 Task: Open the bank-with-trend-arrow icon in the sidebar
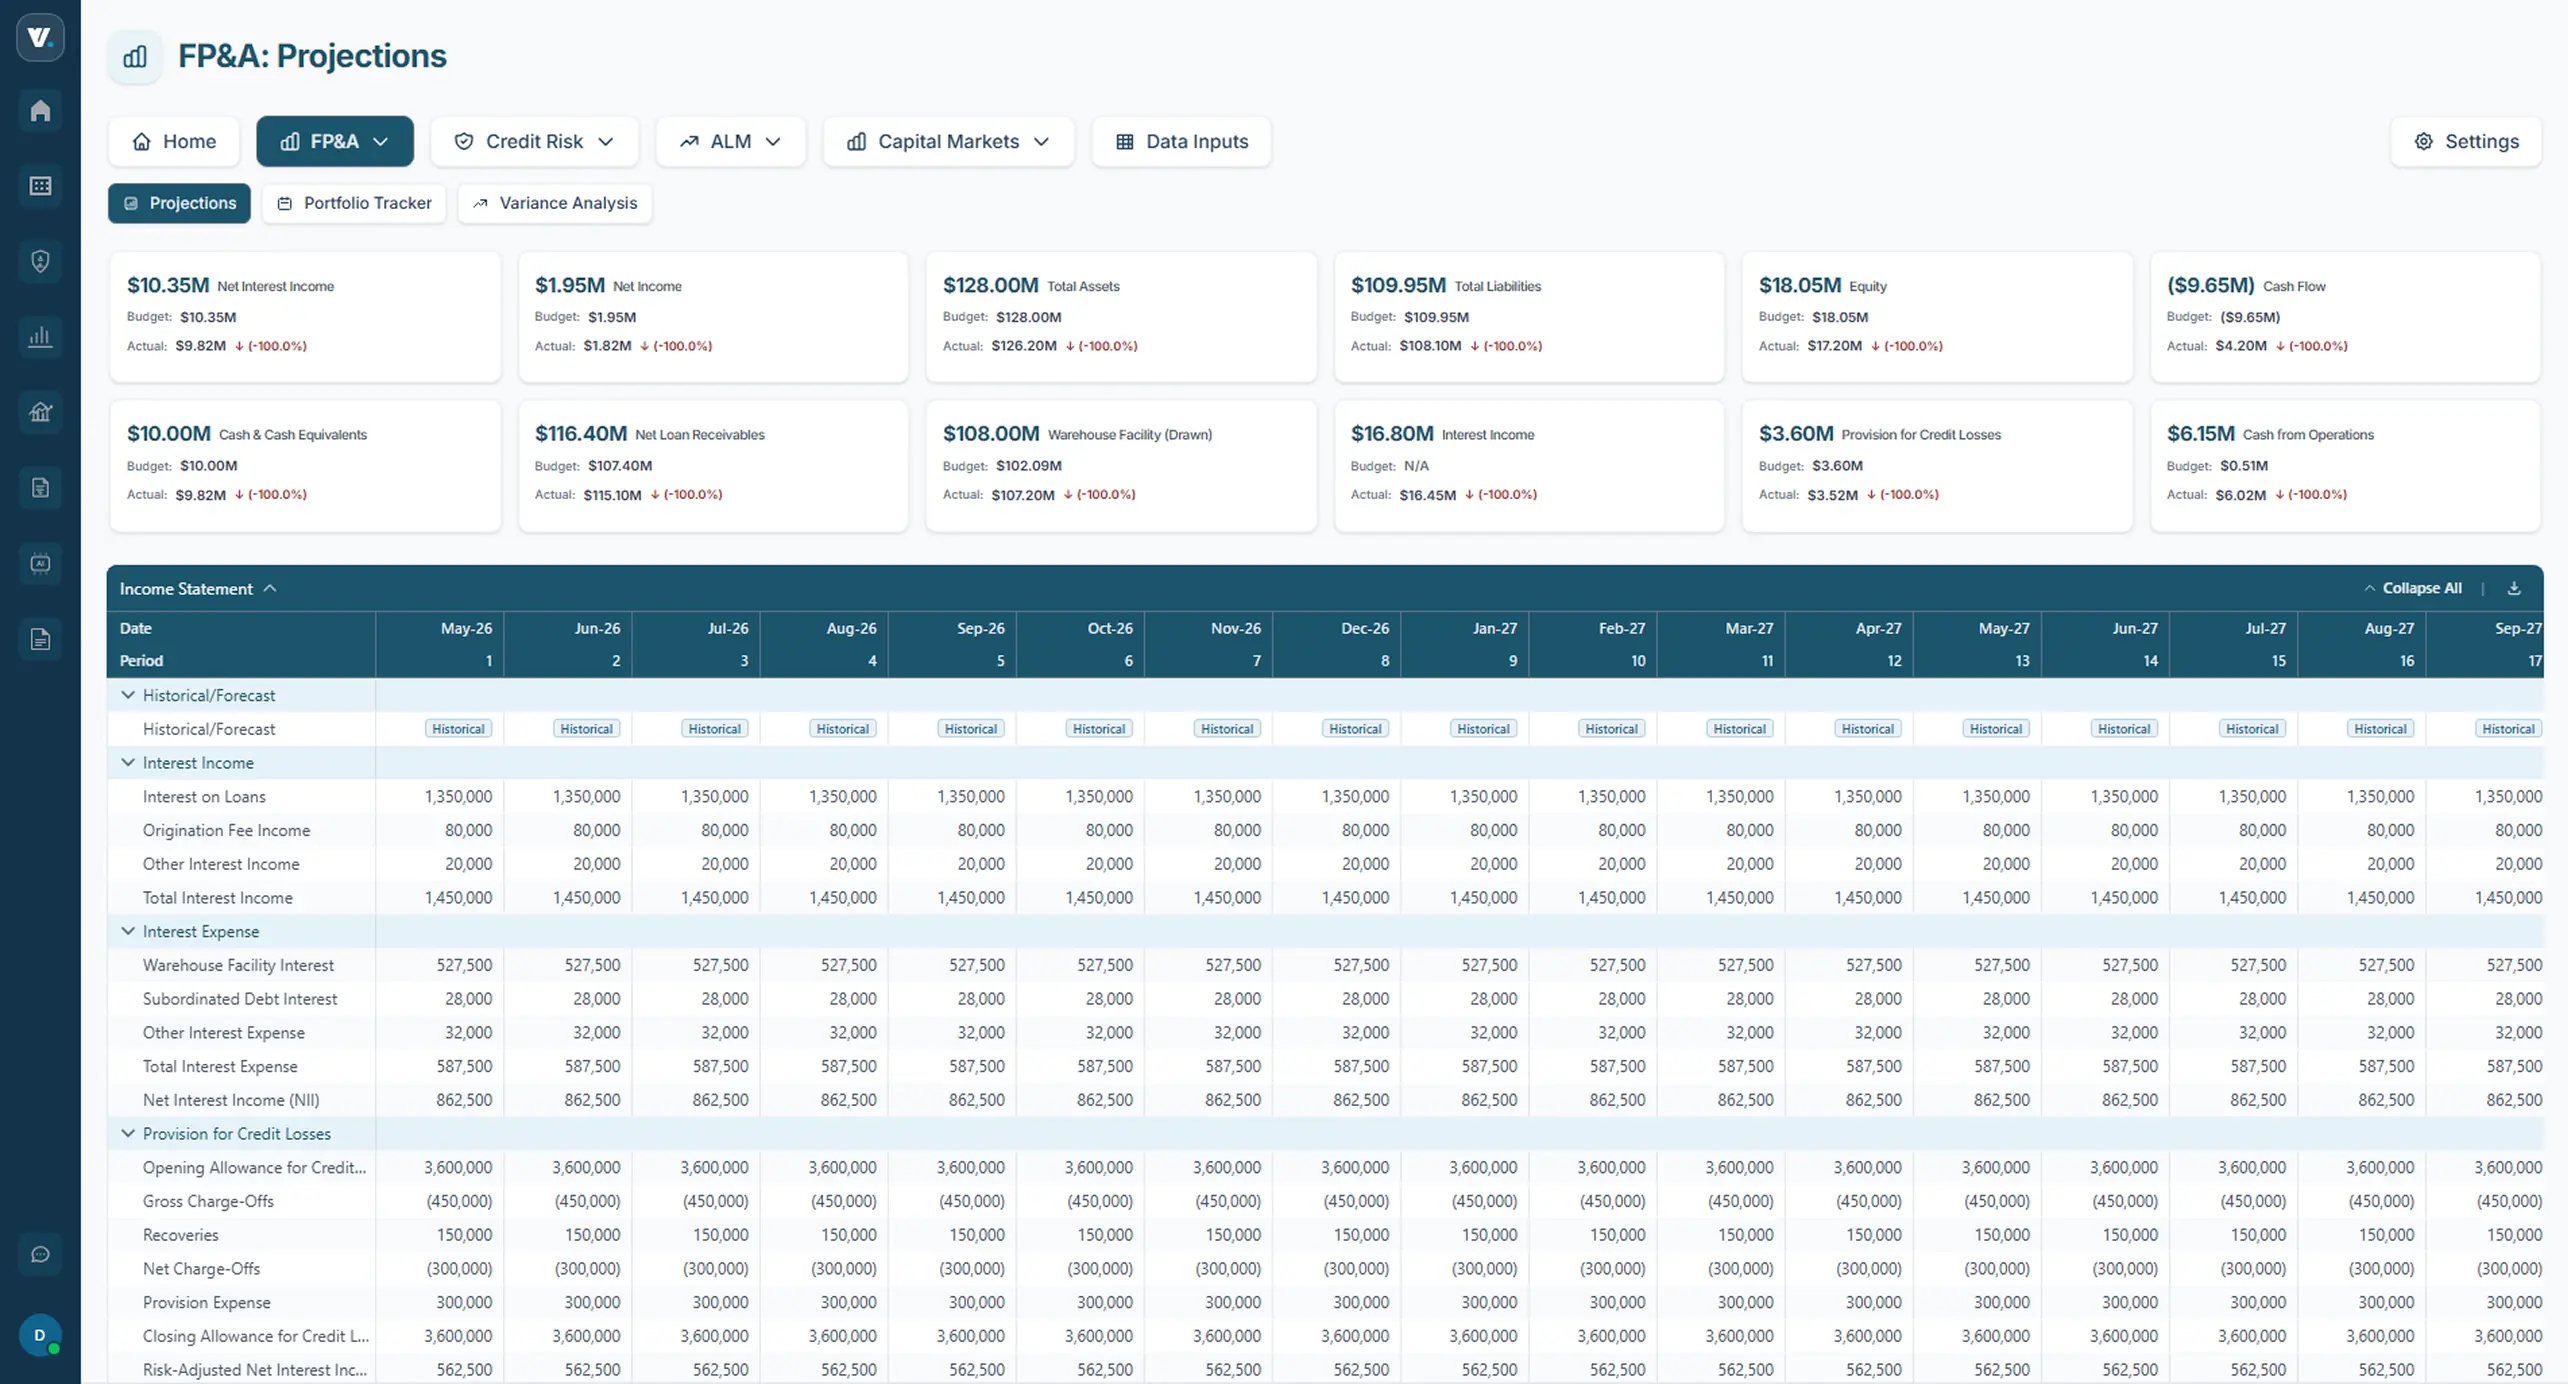click(x=40, y=412)
